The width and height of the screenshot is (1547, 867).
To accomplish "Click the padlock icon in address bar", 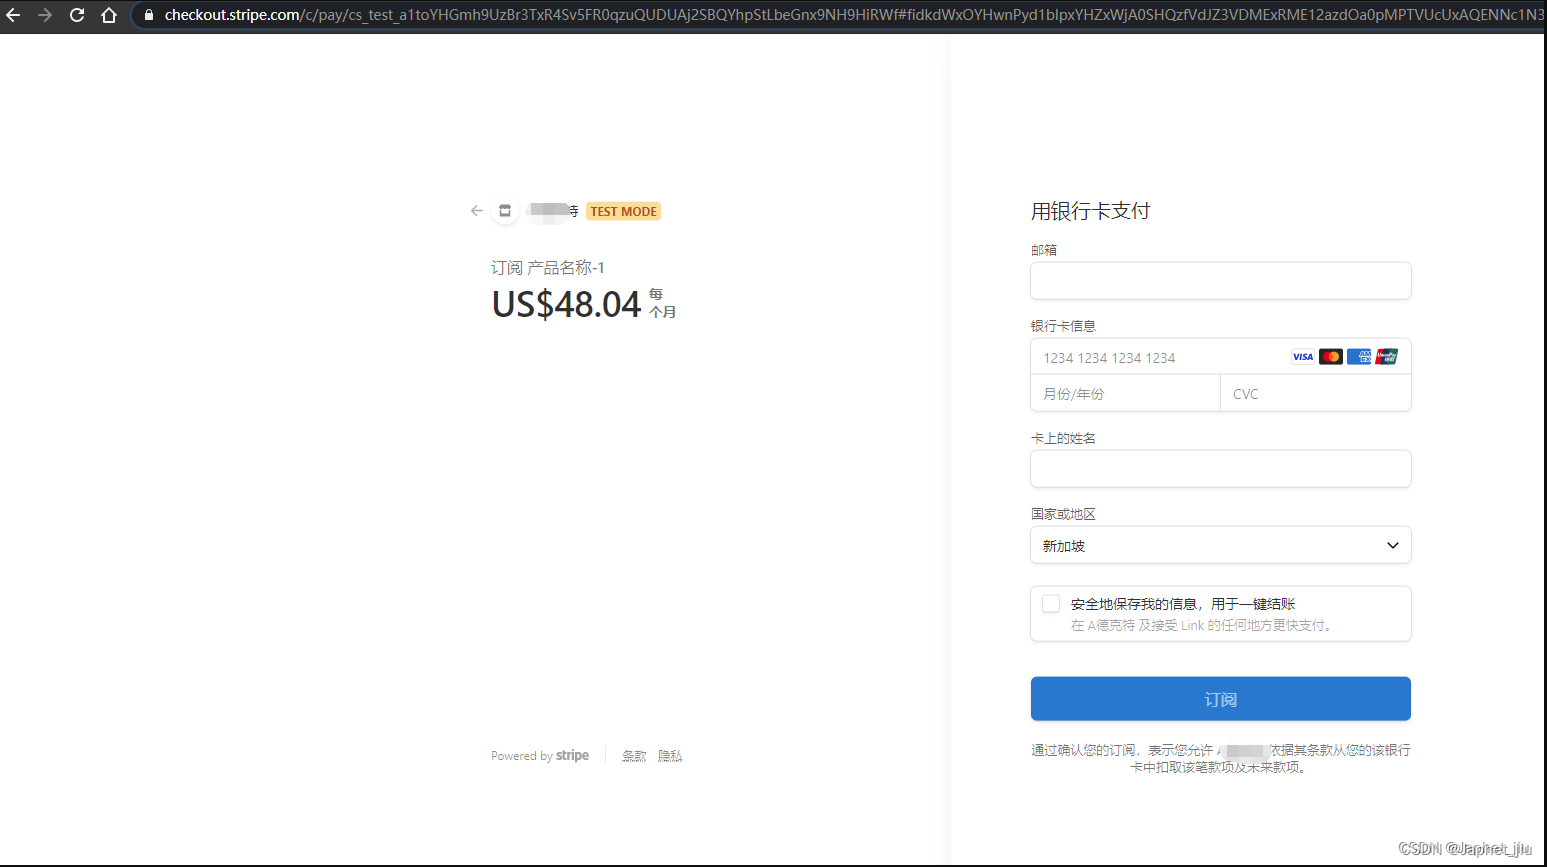I will [x=149, y=15].
